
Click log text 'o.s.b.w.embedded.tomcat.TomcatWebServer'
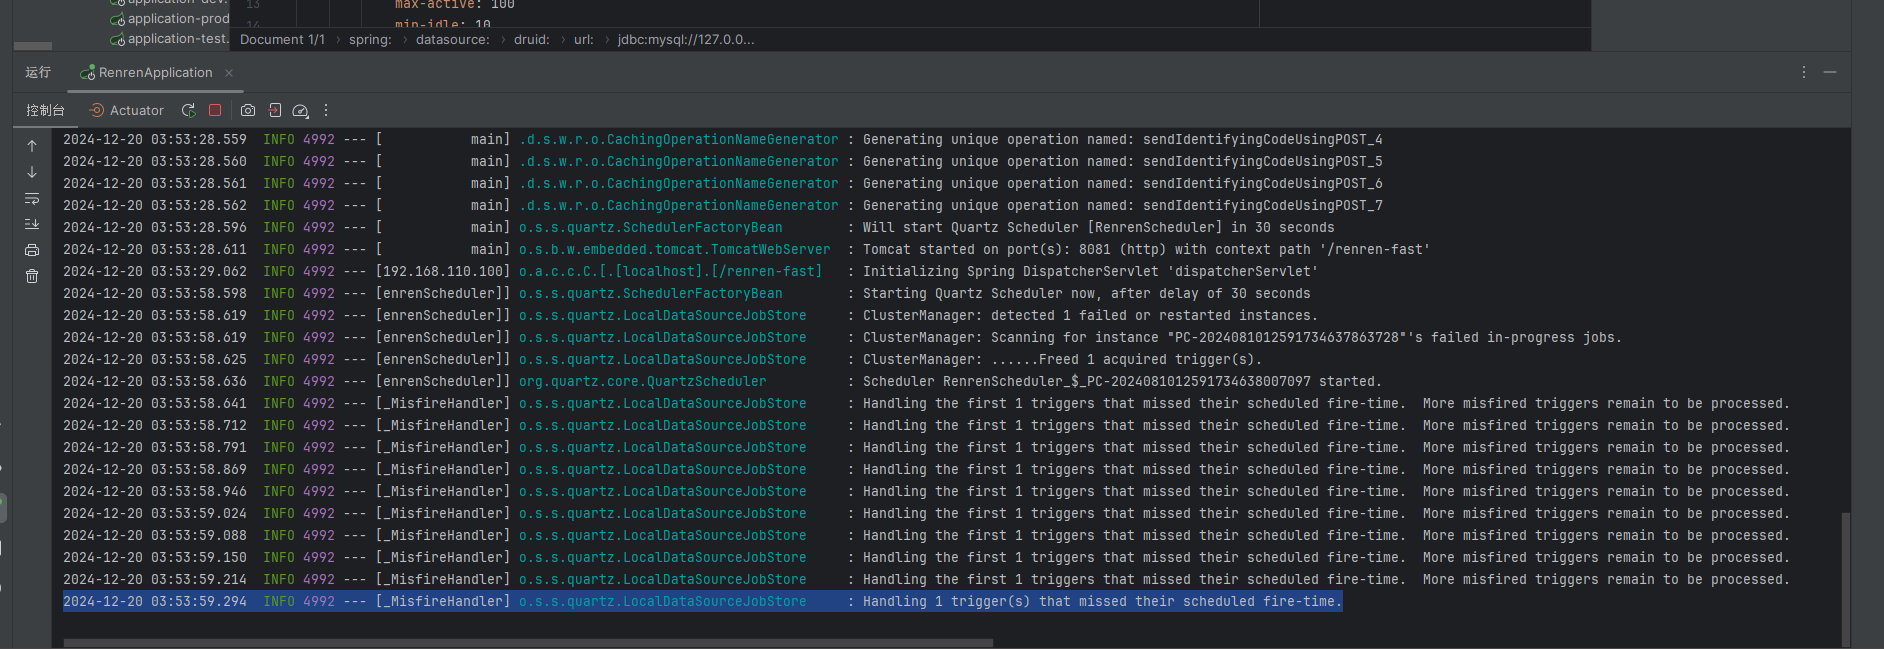coord(674,249)
